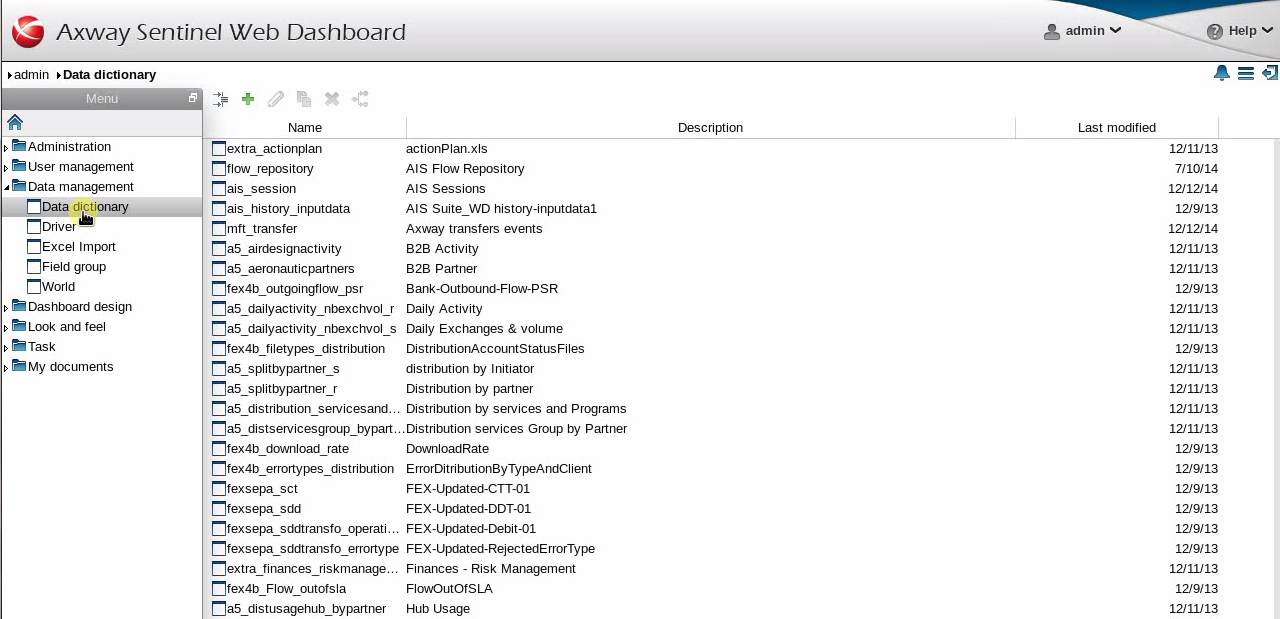
Task: Select Field group in the menu tree
Action: point(73,267)
